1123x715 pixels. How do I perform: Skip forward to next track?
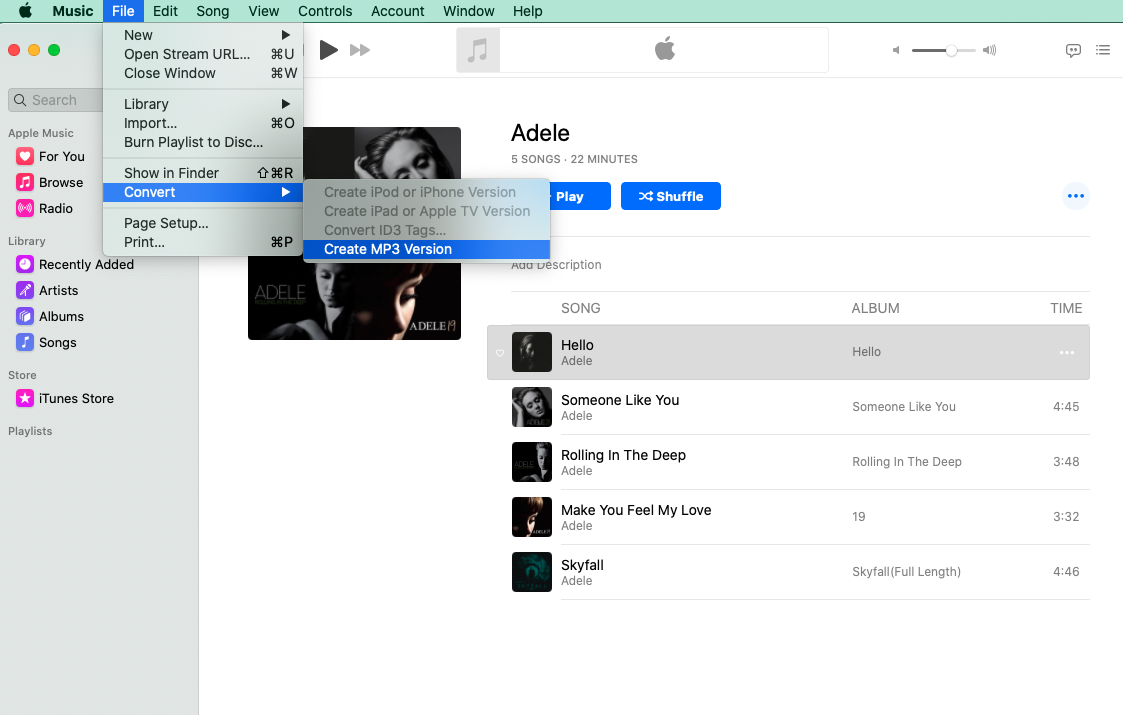tap(360, 50)
